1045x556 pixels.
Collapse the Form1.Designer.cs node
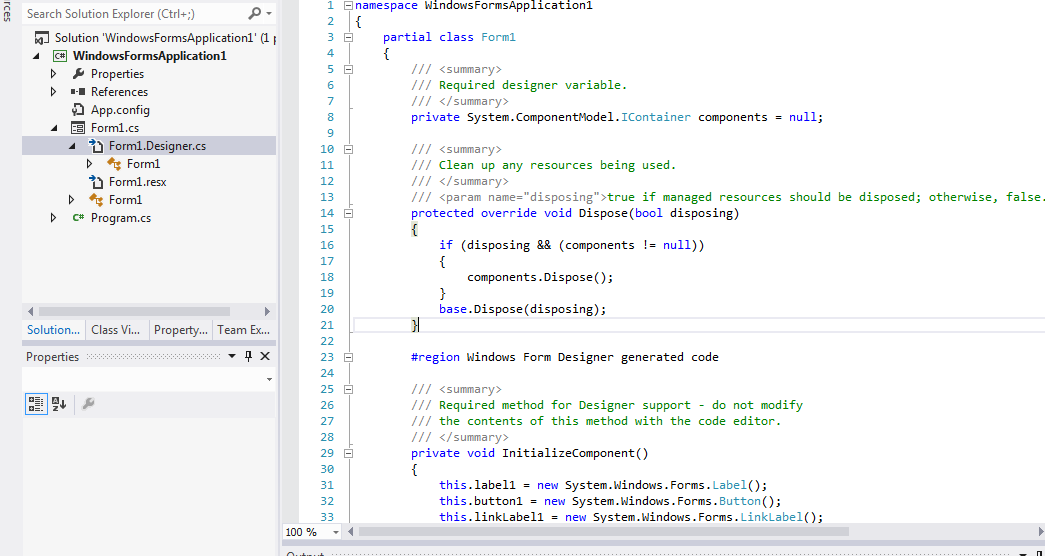click(x=72, y=146)
